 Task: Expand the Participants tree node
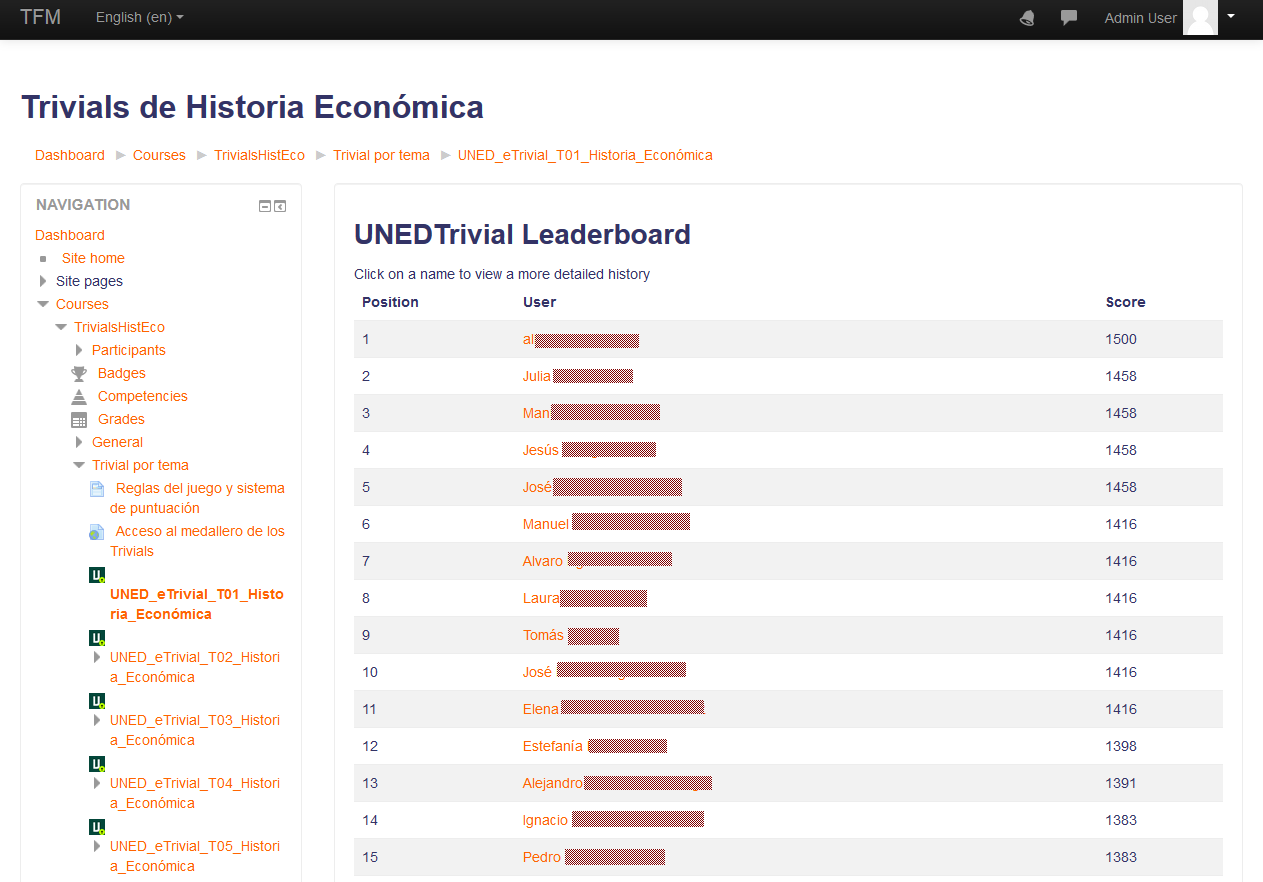click(80, 350)
